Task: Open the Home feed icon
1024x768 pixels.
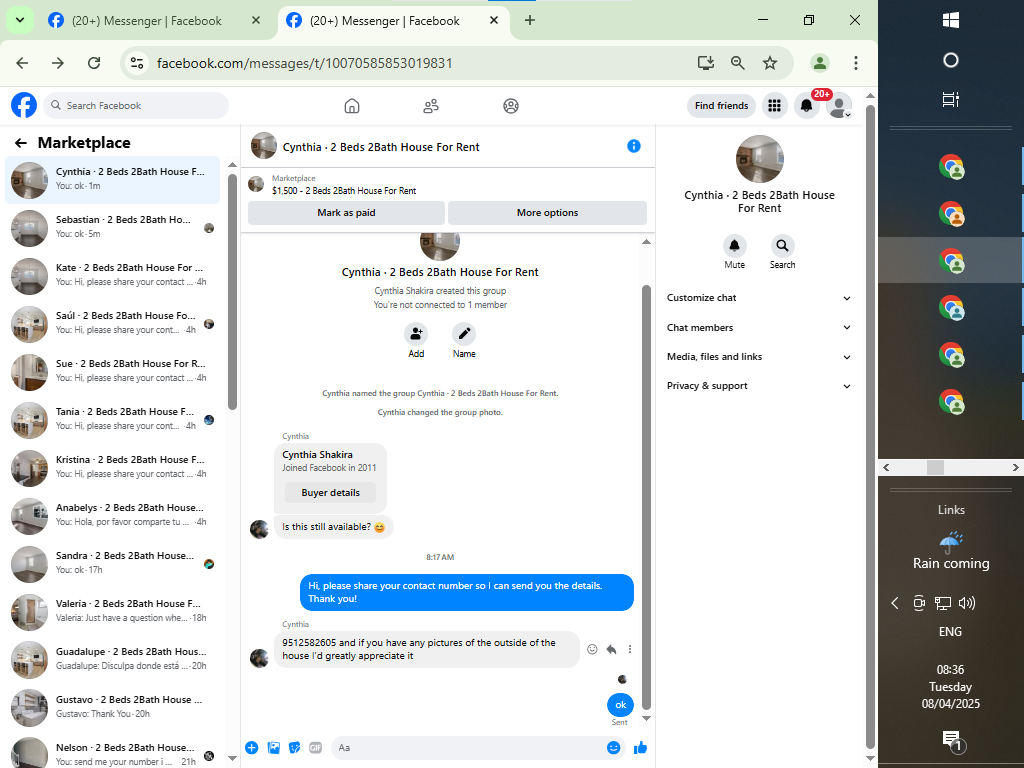Action: [x=352, y=106]
